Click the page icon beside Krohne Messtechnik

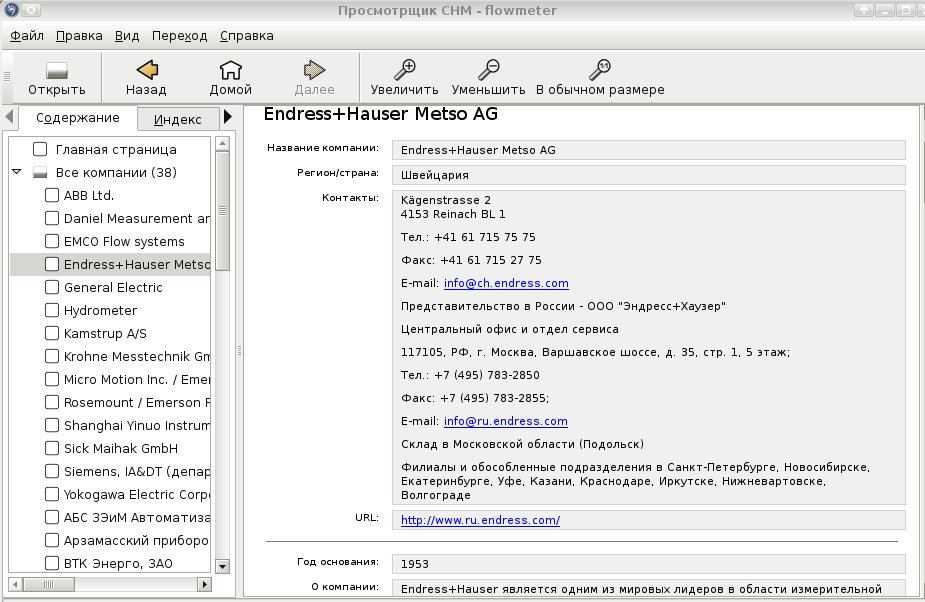[52, 356]
